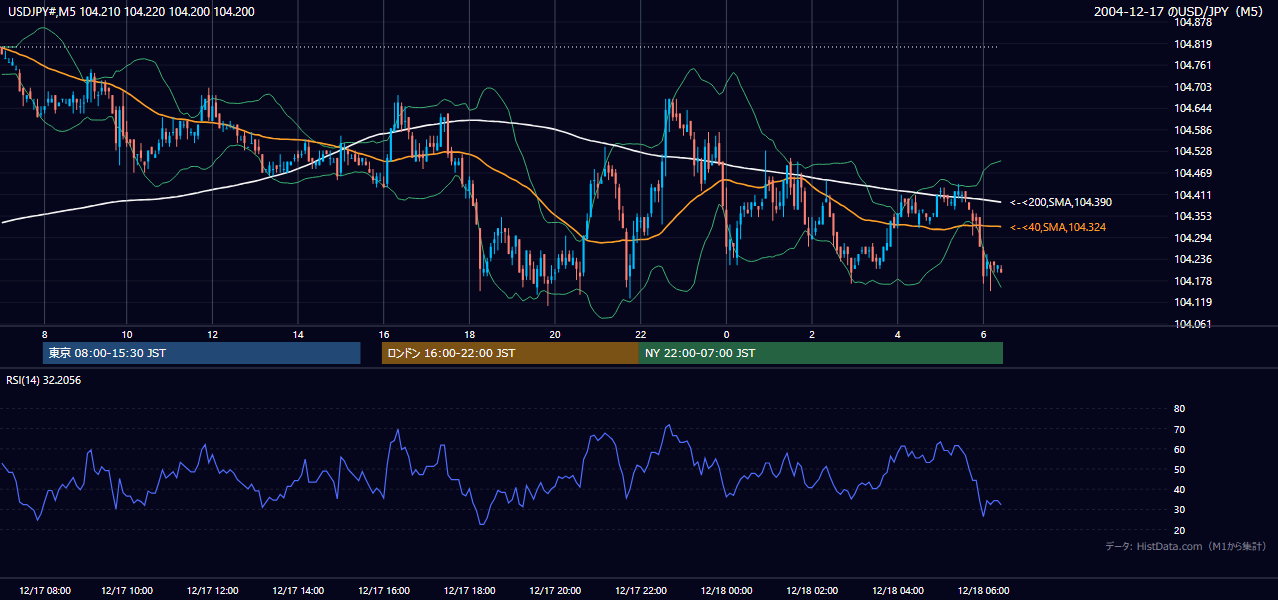Click RSI scale value 40
1278x600 pixels.
(1179, 489)
